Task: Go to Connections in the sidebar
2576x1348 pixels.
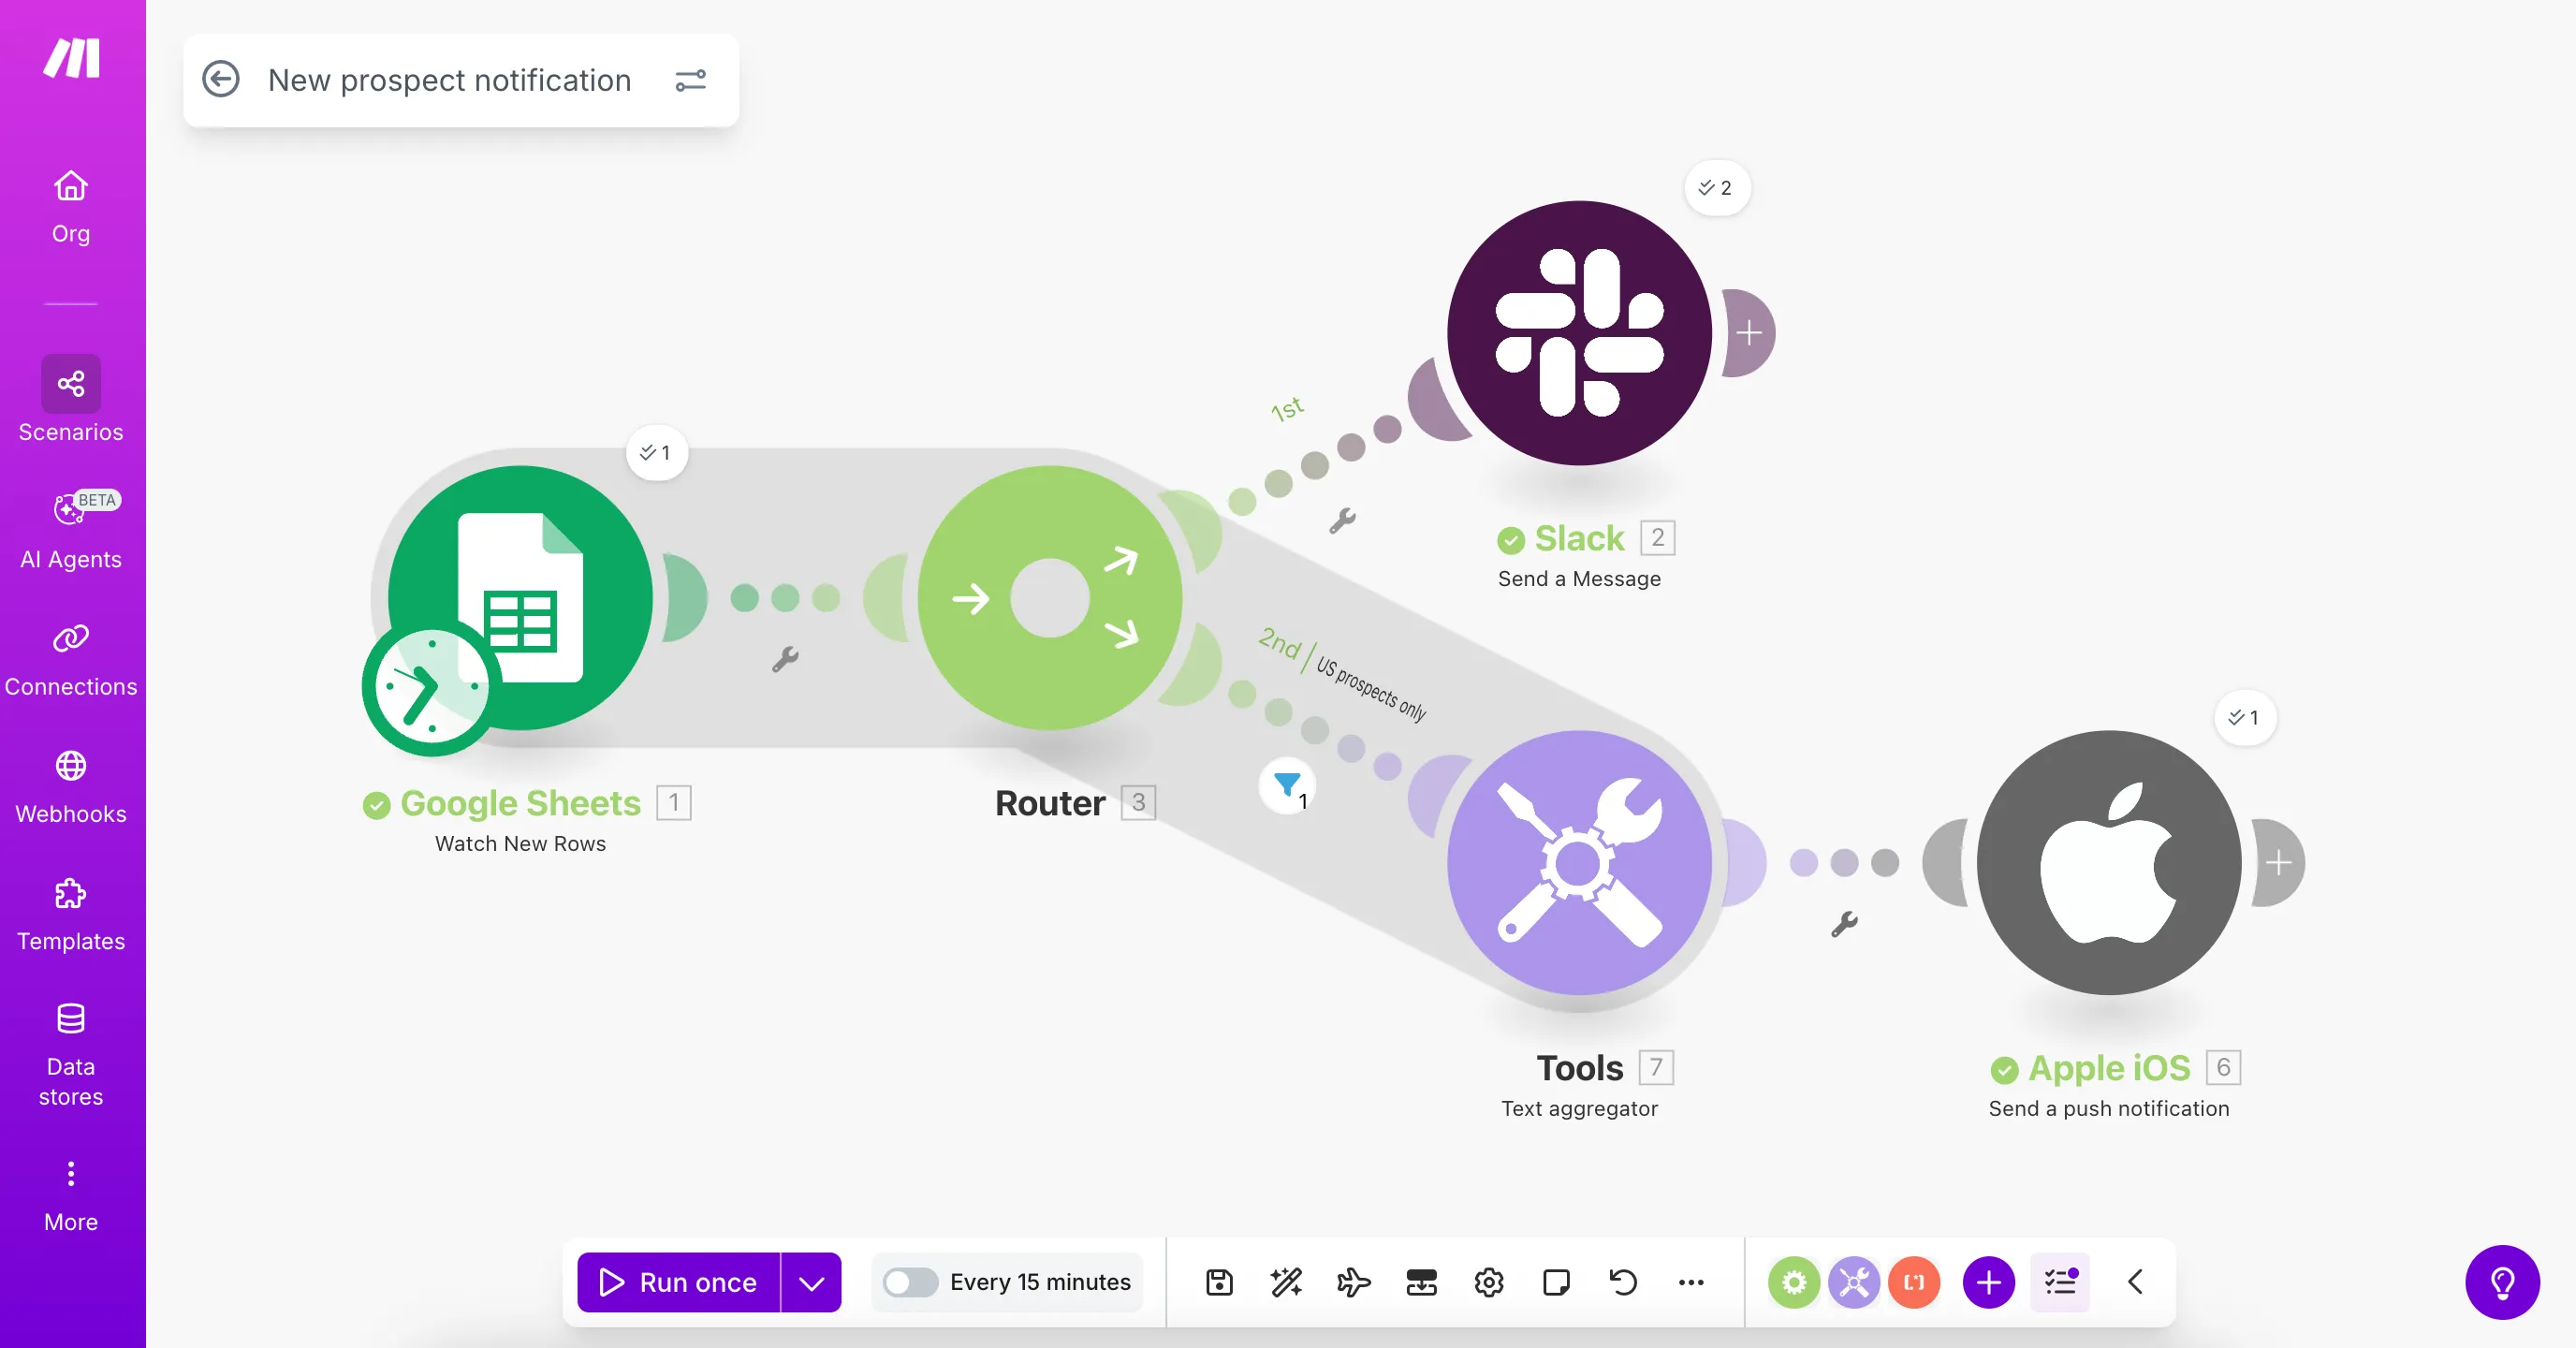Action: click(x=71, y=659)
